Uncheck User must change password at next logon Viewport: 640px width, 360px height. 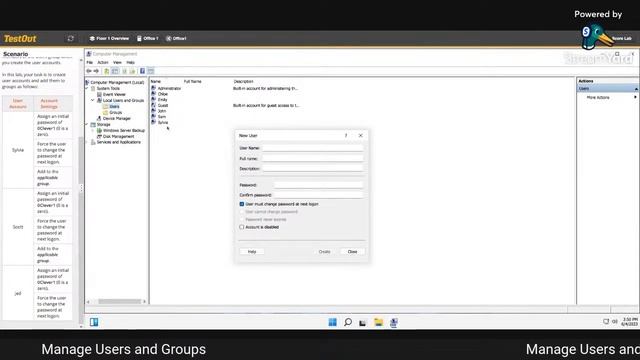coord(242,204)
